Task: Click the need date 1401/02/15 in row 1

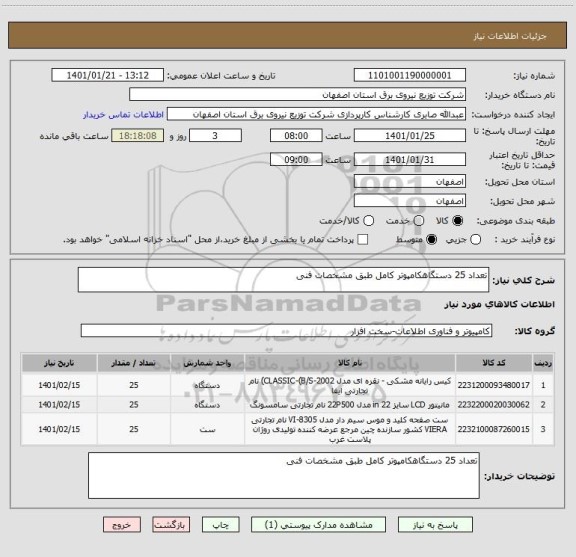Action: click(x=59, y=385)
